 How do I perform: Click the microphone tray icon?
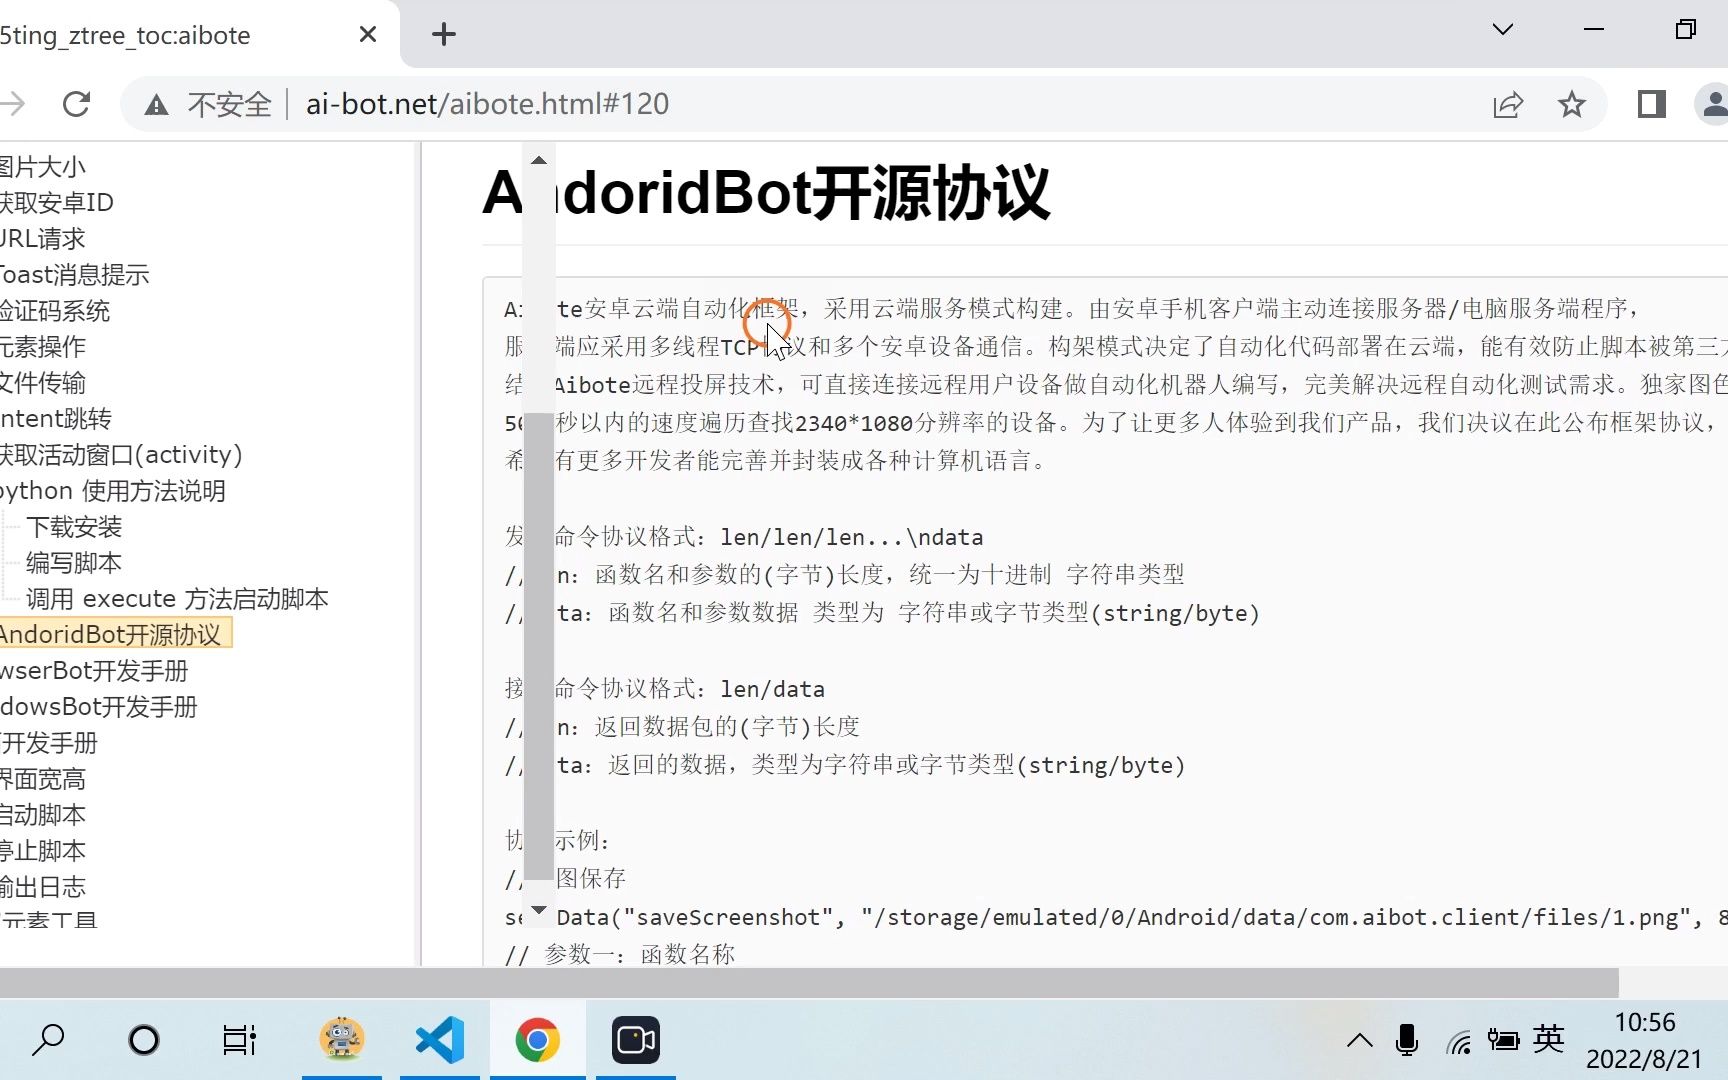(1407, 1041)
